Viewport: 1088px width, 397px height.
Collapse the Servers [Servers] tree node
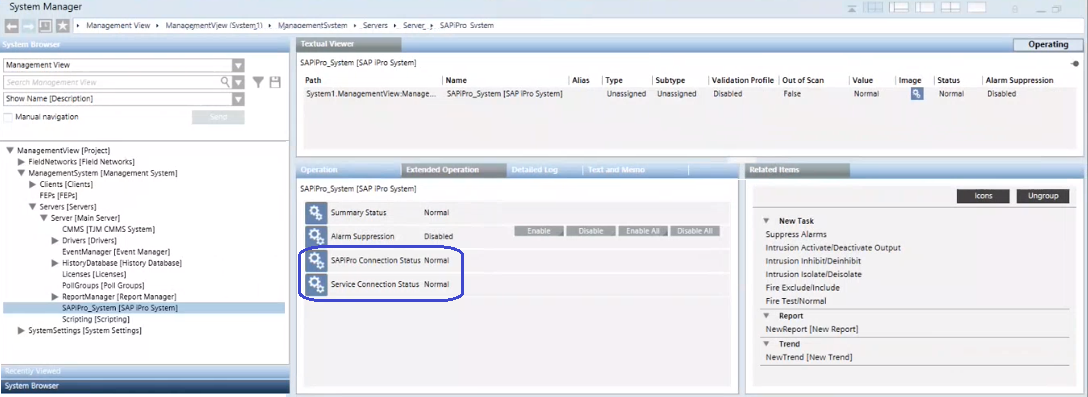click(x=32, y=207)
